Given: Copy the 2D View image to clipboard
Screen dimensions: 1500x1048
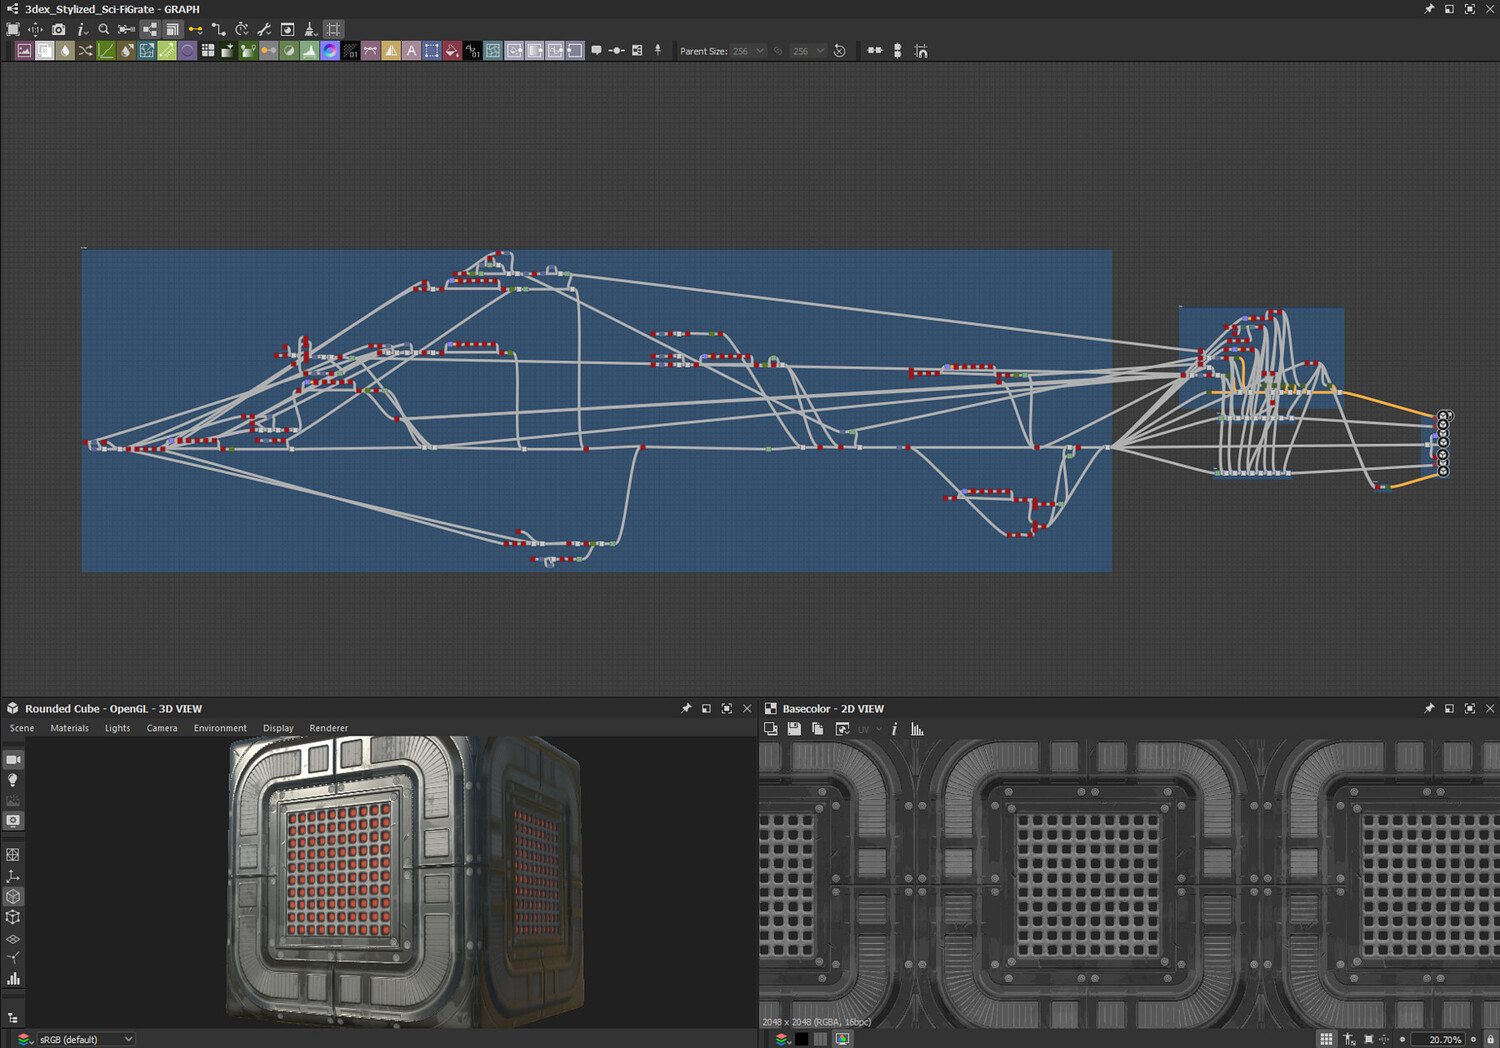Looking at the screenshot, I should pyautogui.click(x=817, y=729).
